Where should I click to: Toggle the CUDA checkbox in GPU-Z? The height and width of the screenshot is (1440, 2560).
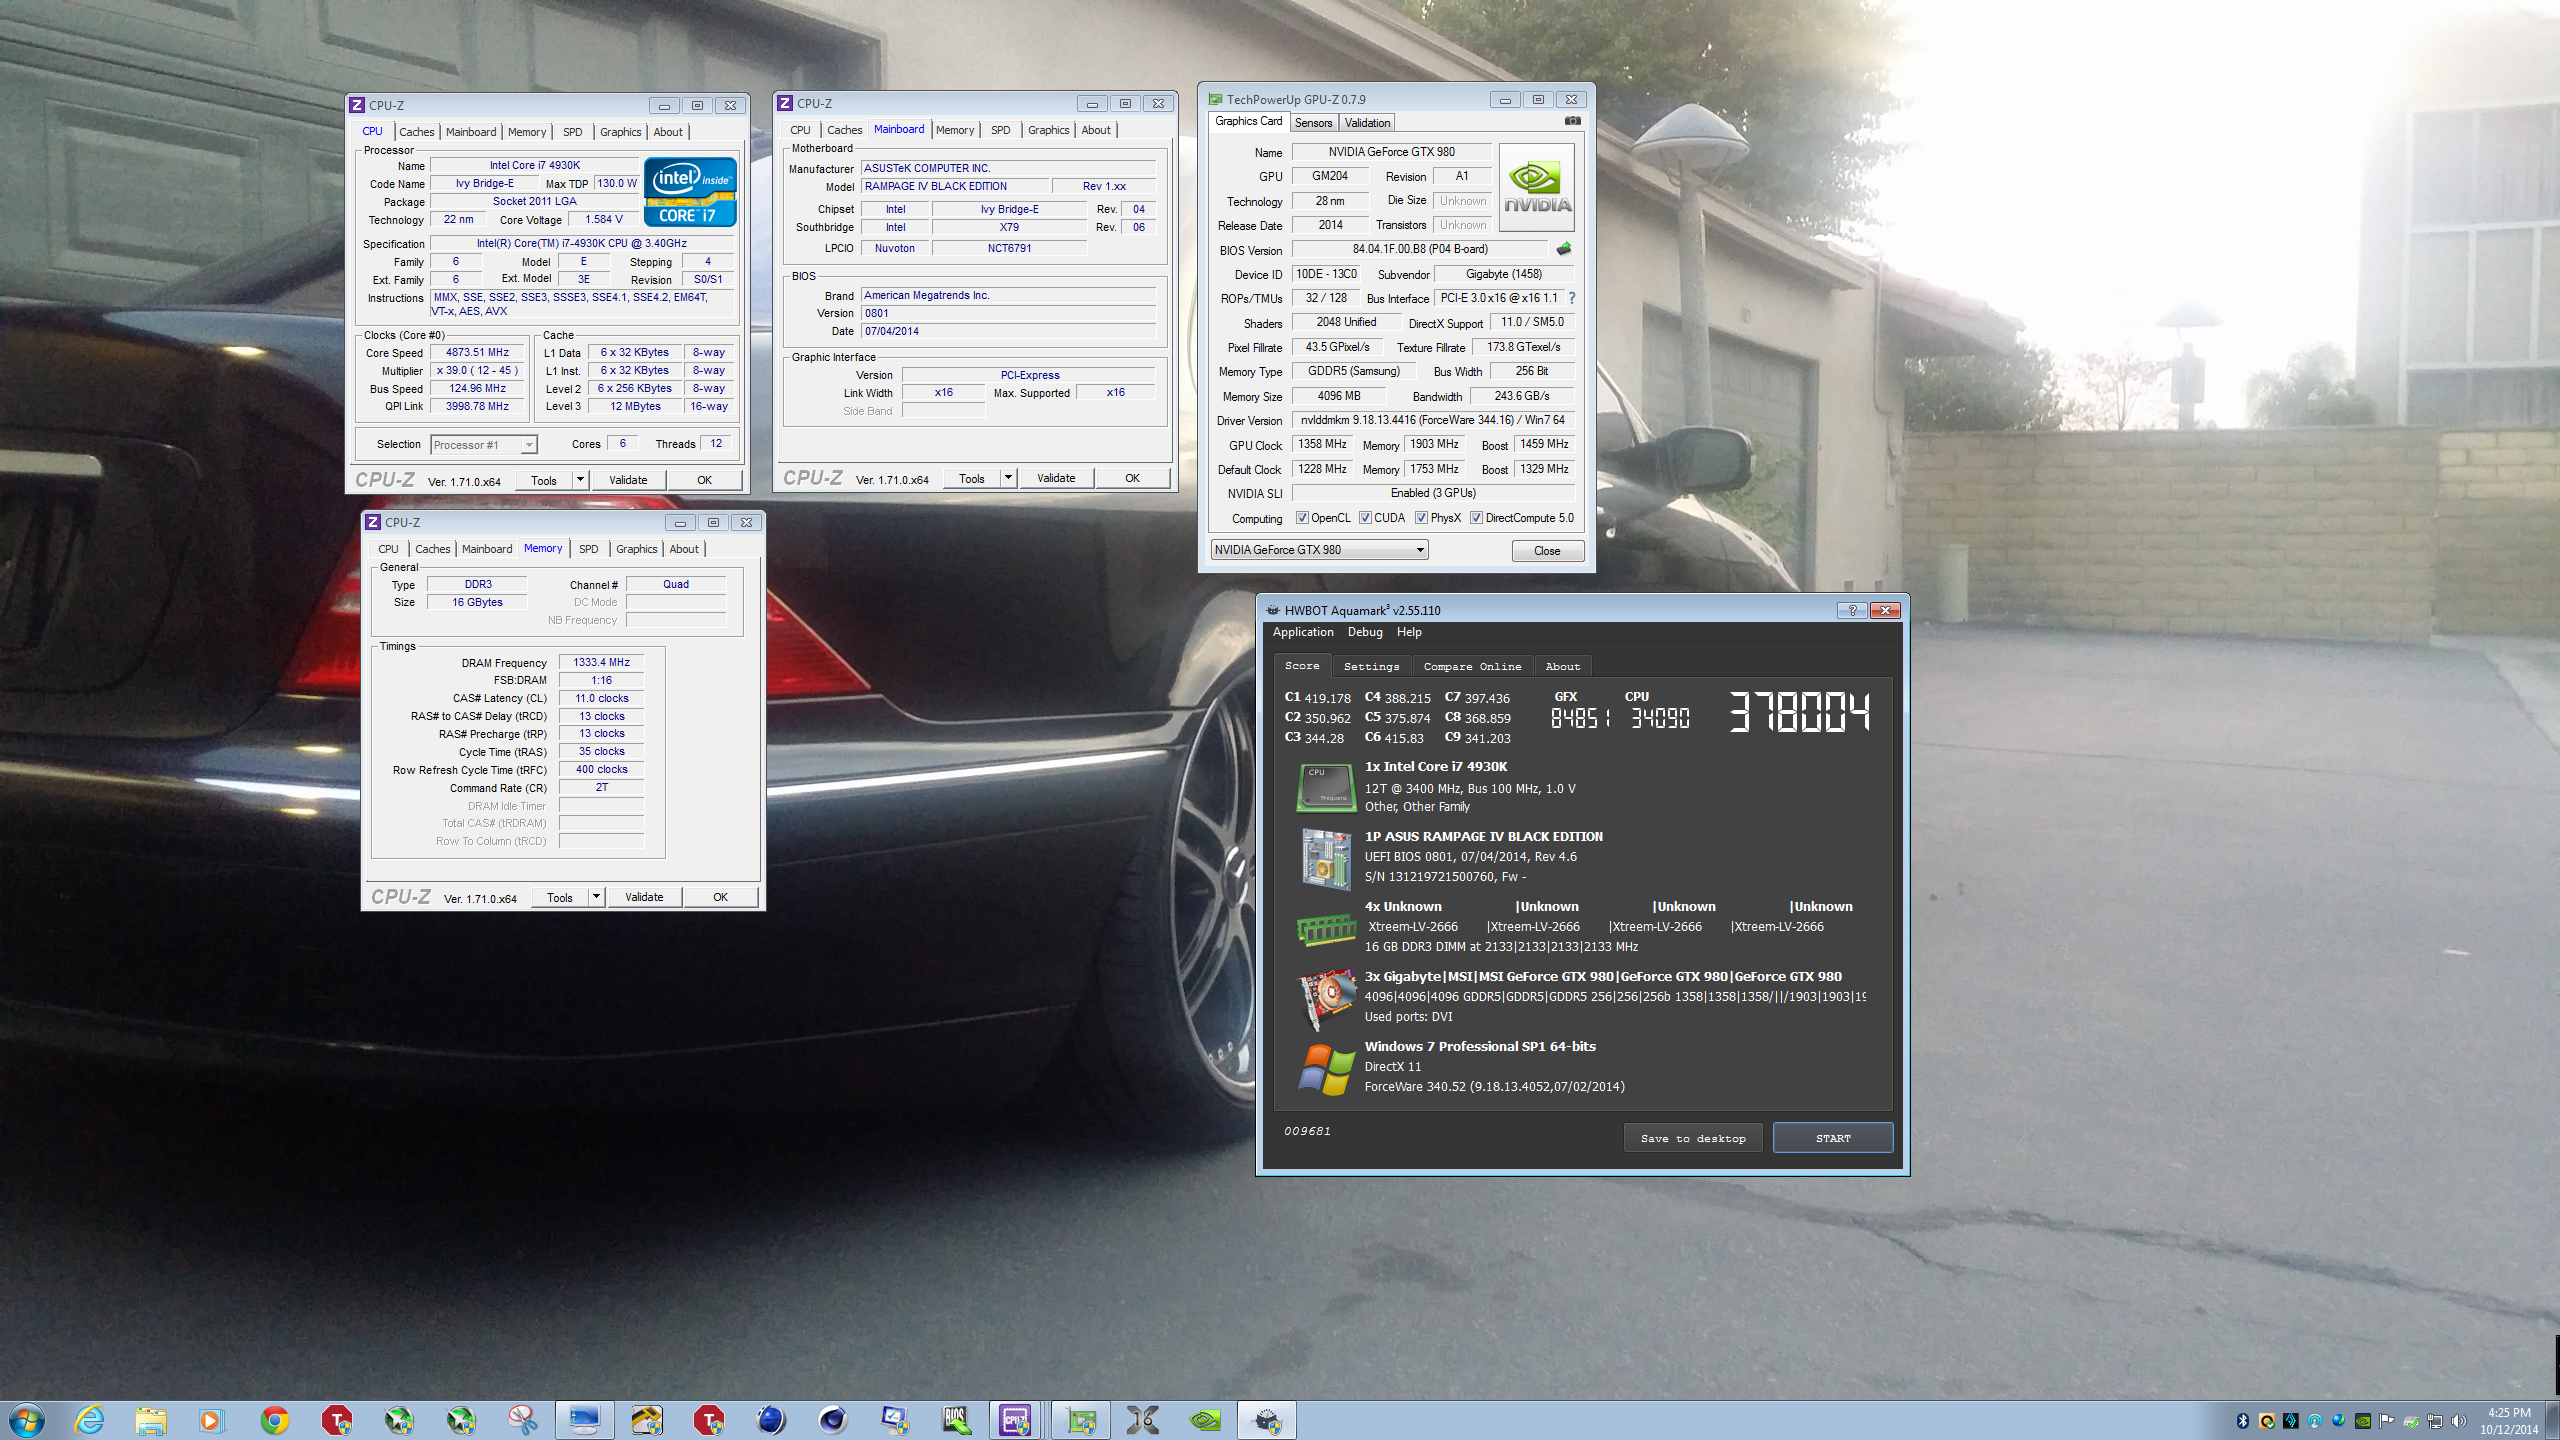1365,518
